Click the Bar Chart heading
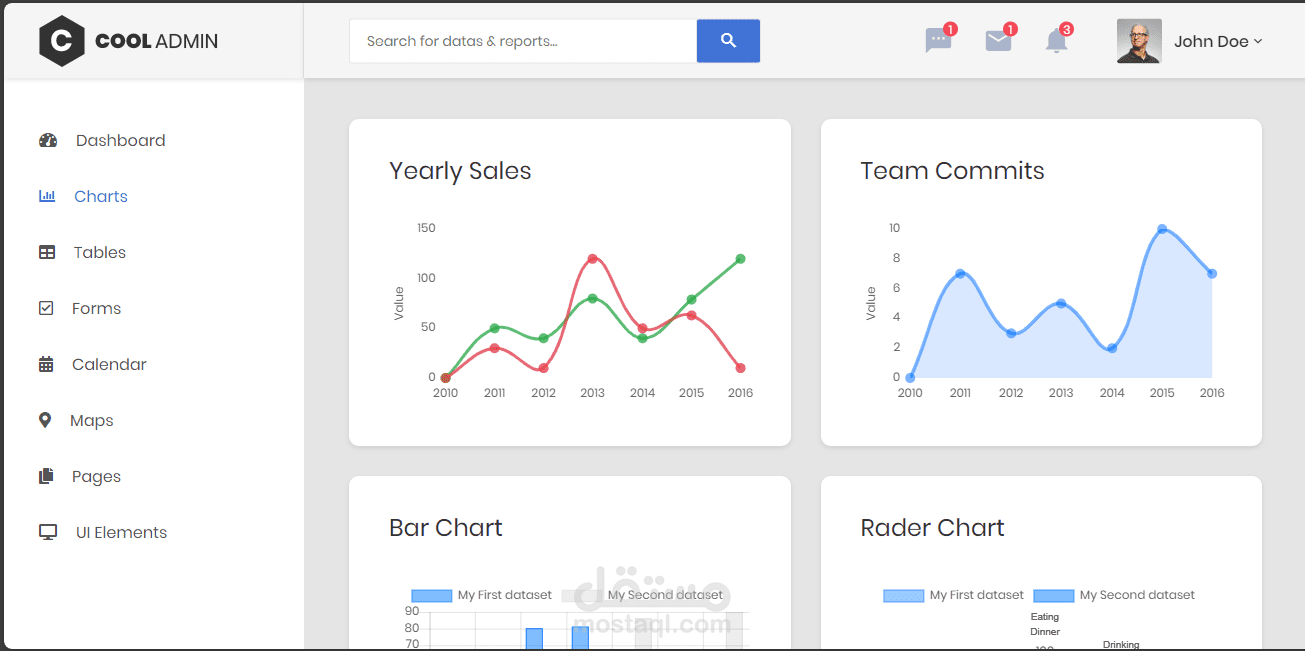Viewport: 1305px width, 651px height. (x=446, y=528)
